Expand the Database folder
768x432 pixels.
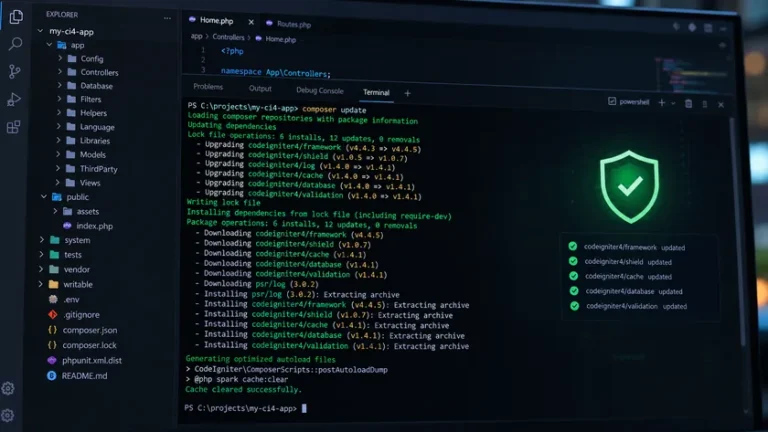click(59, 85)
